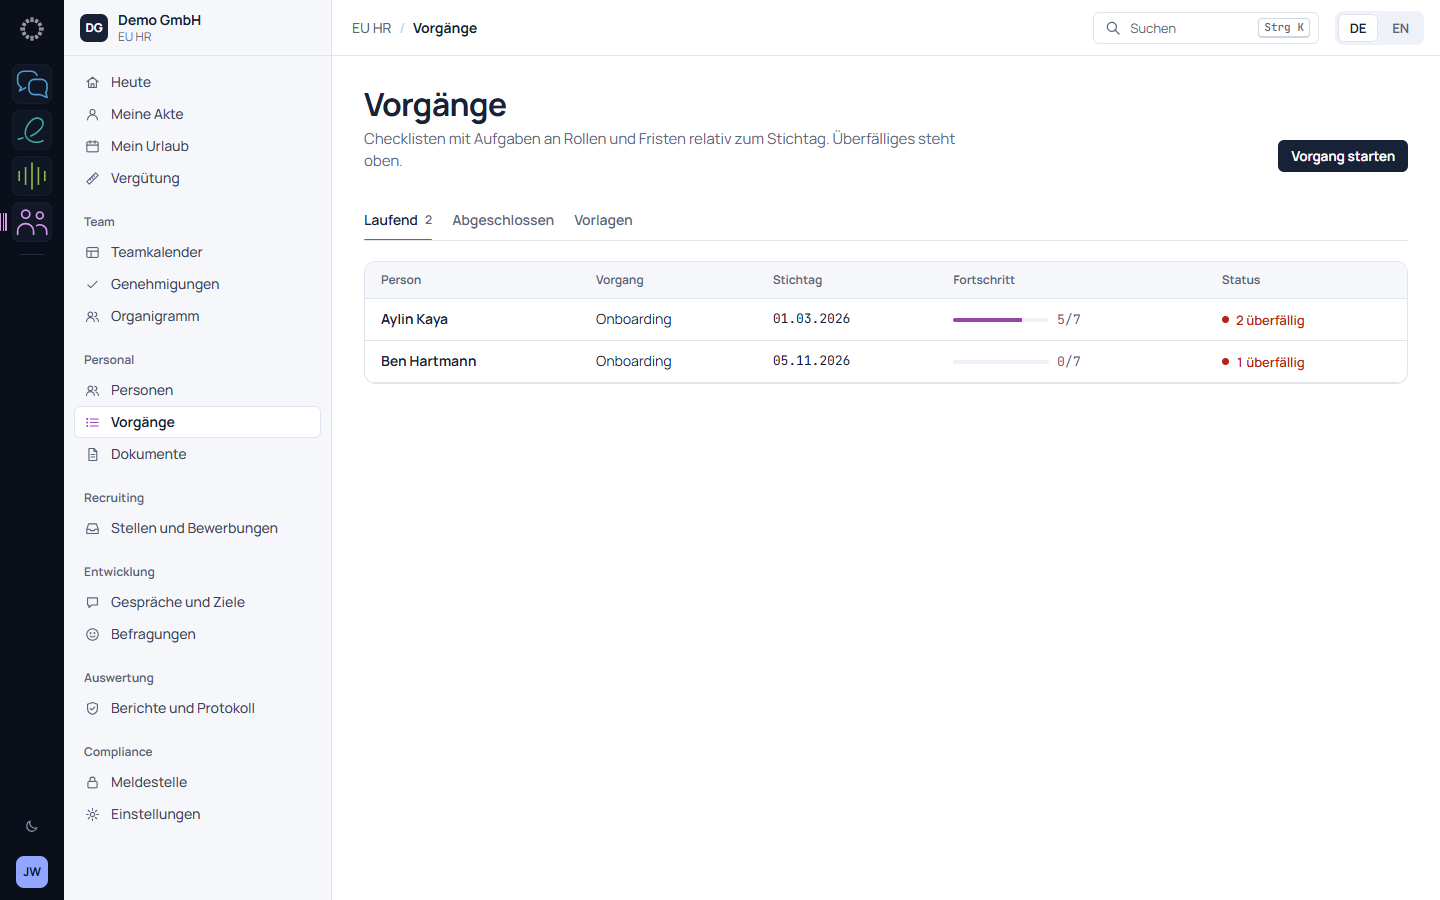The image size is (1440, 900).
Task: Open Berichte und Protokoll
Action: [197, 708]
